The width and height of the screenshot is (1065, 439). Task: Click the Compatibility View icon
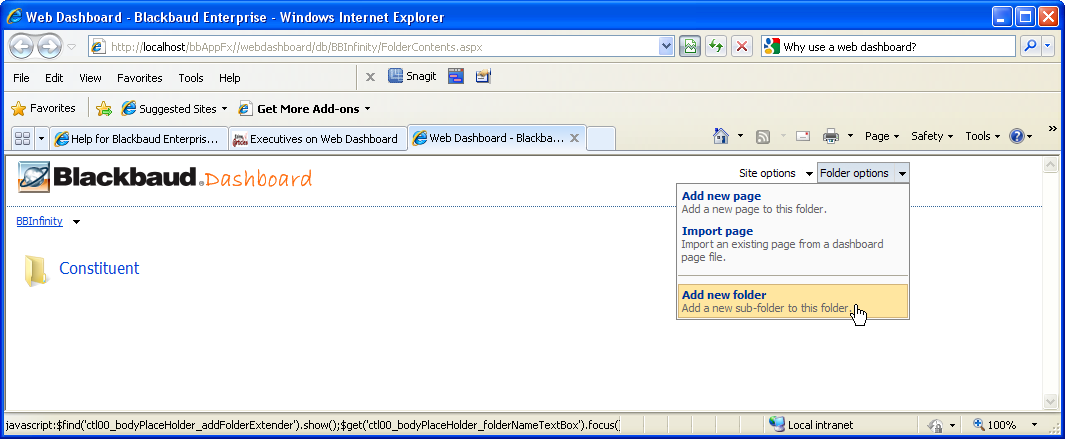coord(689,47)
